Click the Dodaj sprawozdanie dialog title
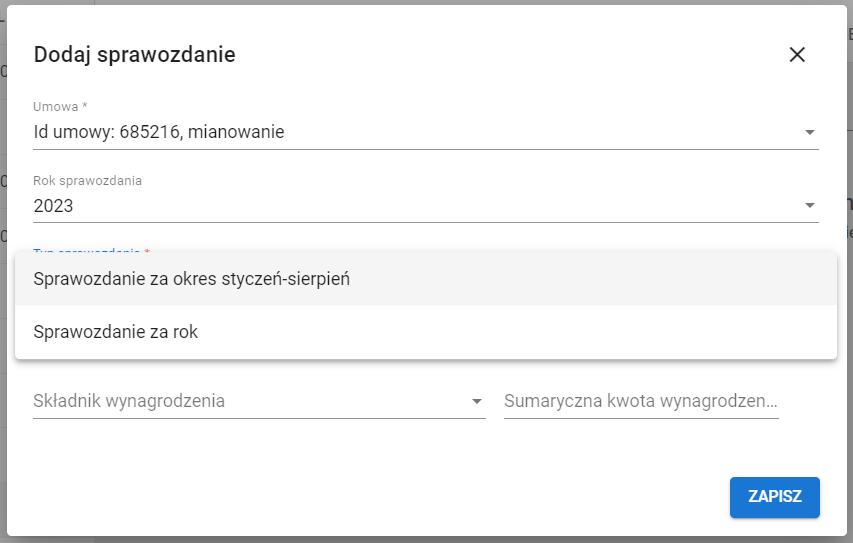 (135, 55)
